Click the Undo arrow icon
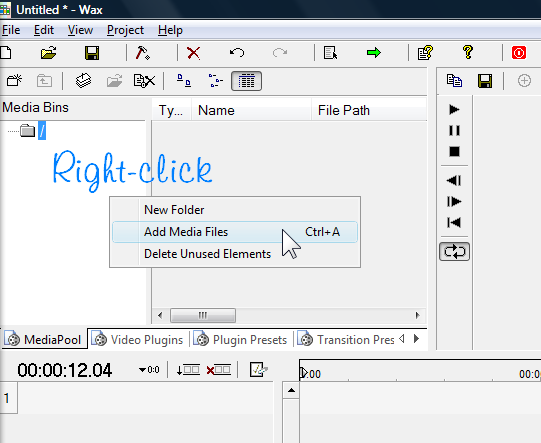 237,53
